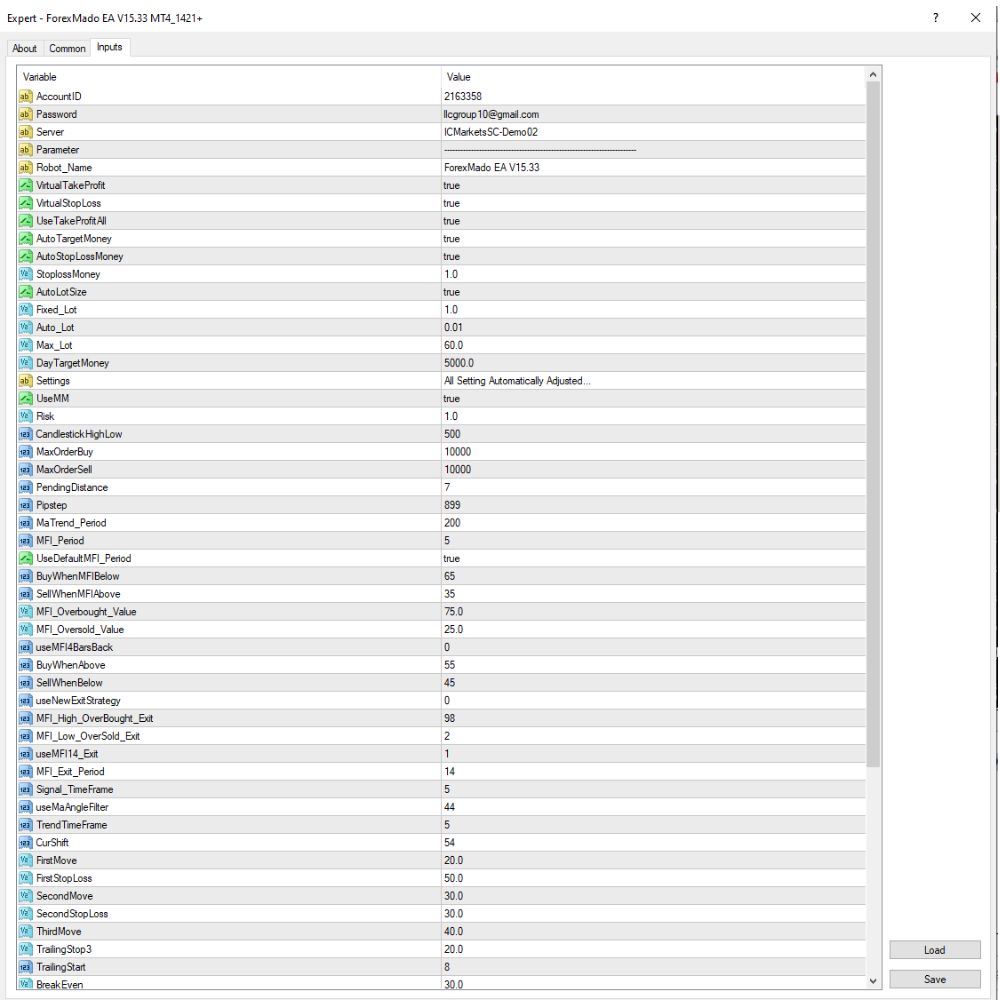Click the Server value ICMarketsSC-Demo02
Image resolution: width=1000 pixels, height=1000 pixels.
point(491,132)
